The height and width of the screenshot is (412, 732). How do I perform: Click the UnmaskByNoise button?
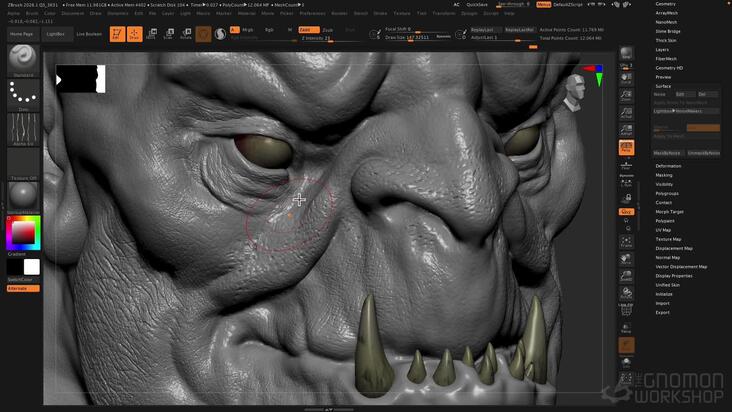click(x=704, y=153)
